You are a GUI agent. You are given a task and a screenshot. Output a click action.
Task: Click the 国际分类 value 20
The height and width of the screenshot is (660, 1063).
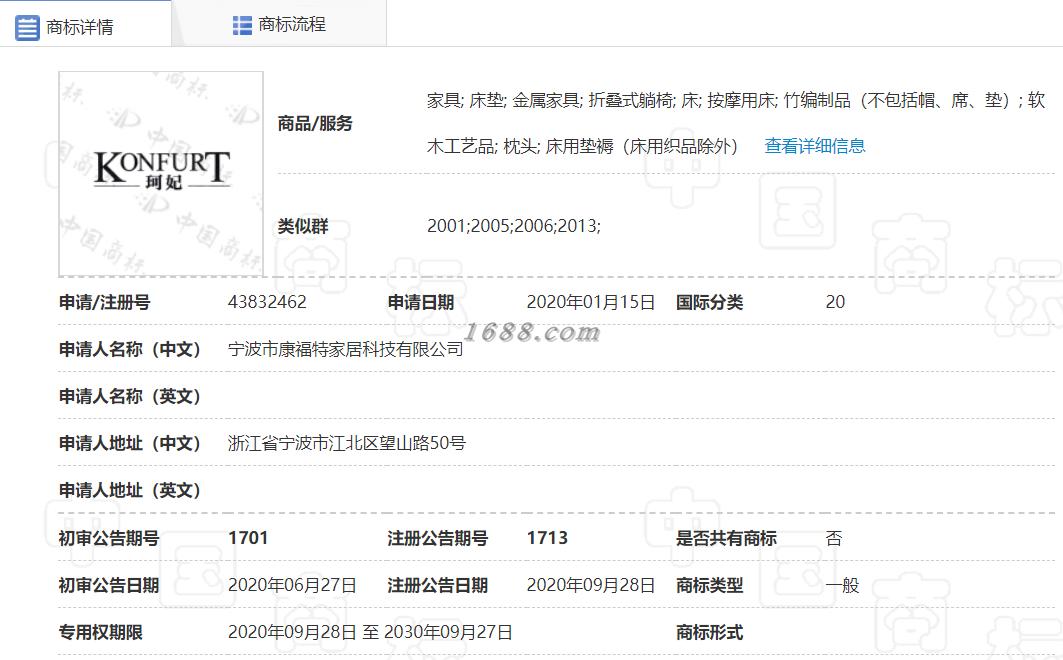click(835, 302)
